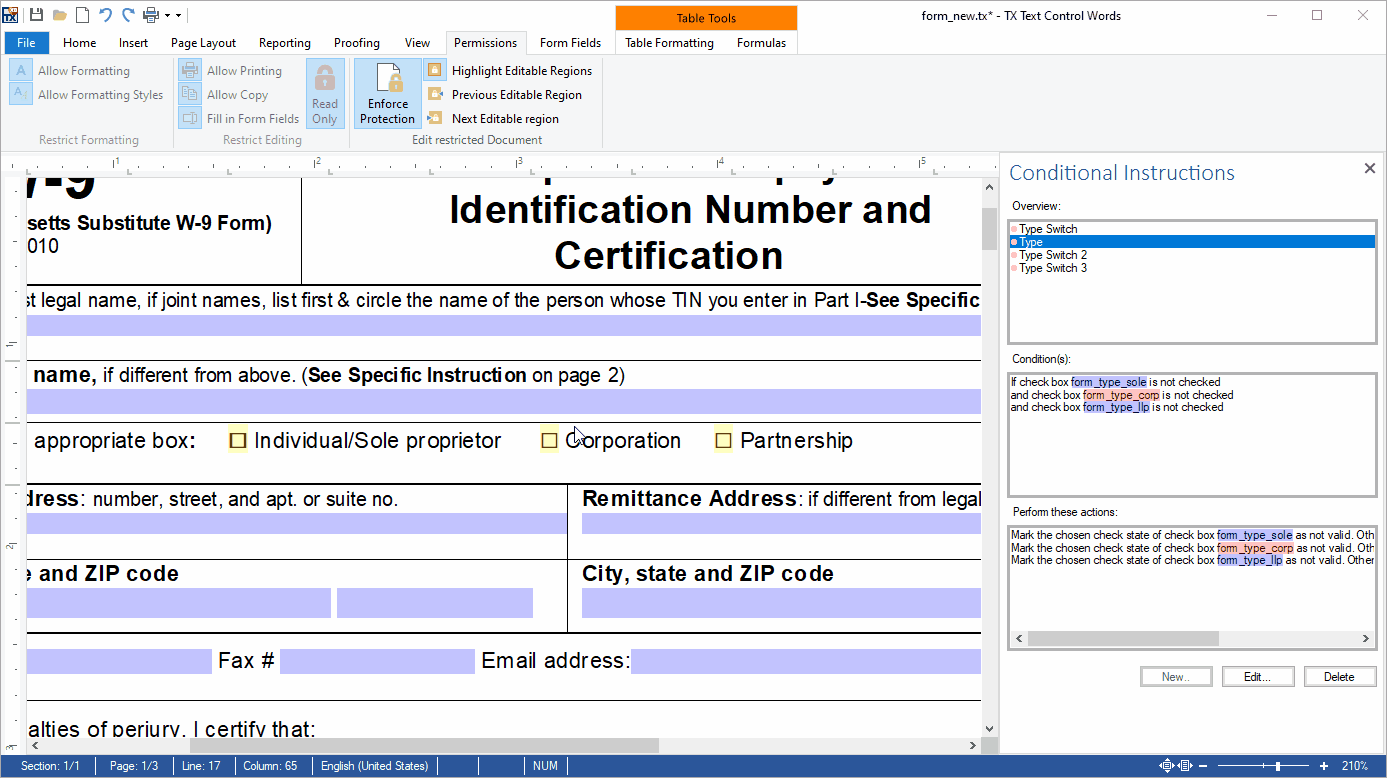Click the Fax # form field
This screenshot has height=778, width=1387.
point(377,662)
